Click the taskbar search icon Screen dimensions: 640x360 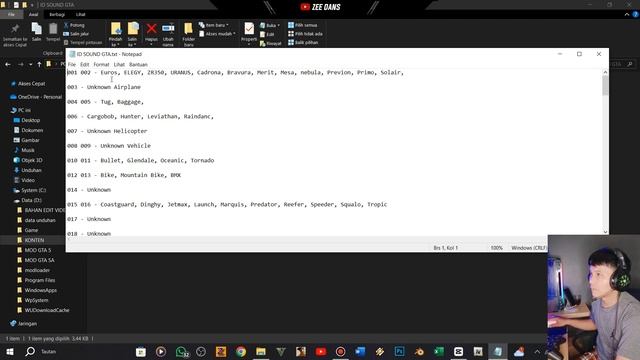[x=30, y=351]
